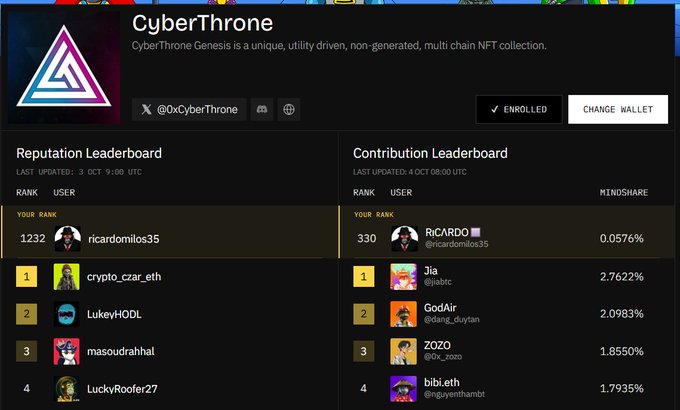Select username masoudrahhal
This screenshot has width=680, height=410.
pos(121,351)
